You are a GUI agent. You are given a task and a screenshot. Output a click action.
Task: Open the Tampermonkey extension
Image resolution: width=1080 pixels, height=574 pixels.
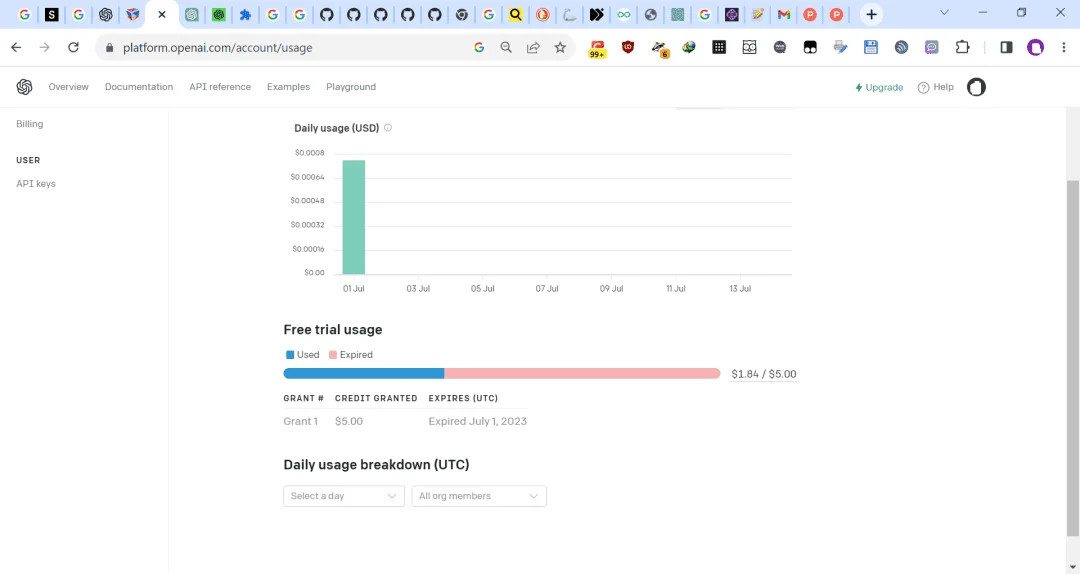point(810,47)
